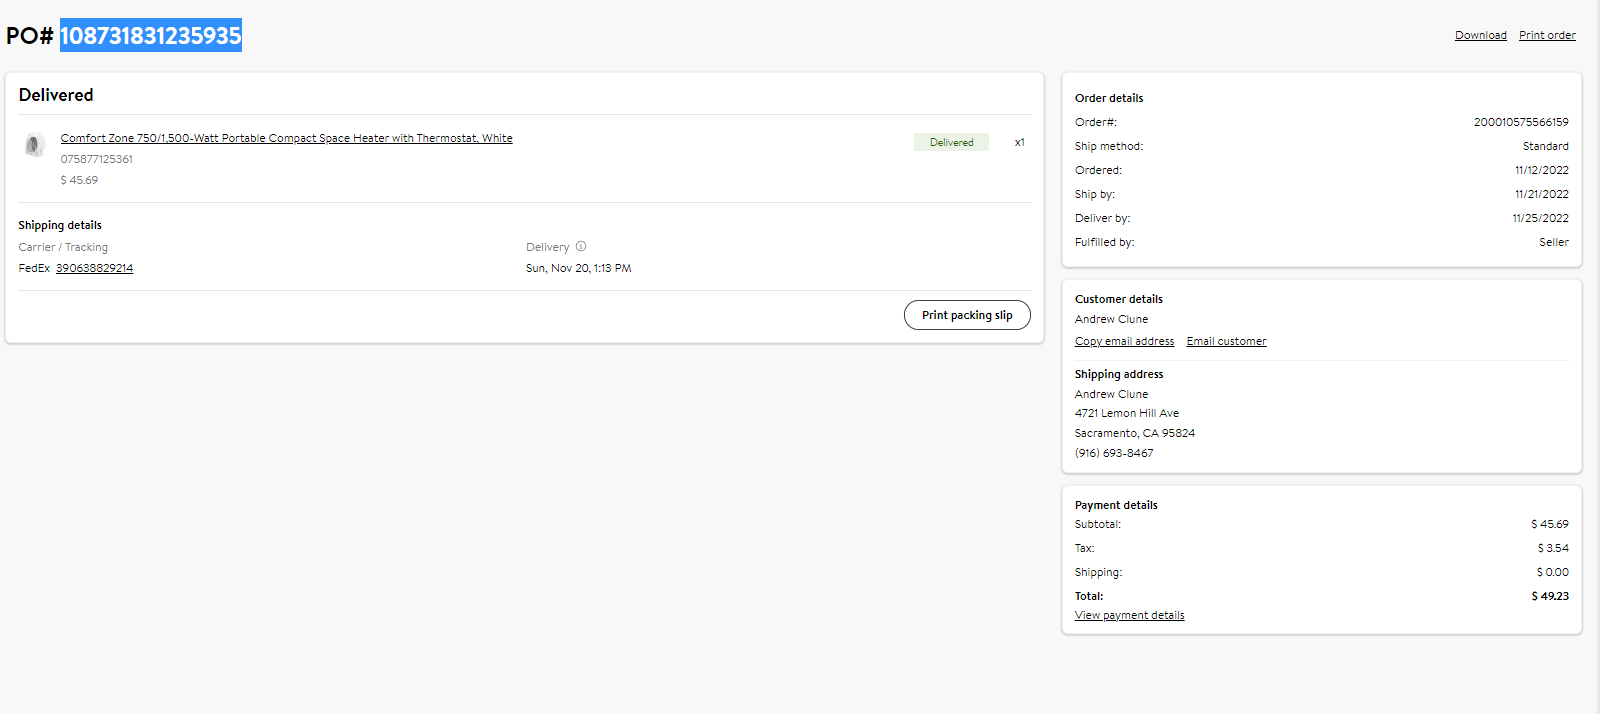
Task: Click the customer name Andrew Clune under Customer details
Action: (x=1111, y=319)
